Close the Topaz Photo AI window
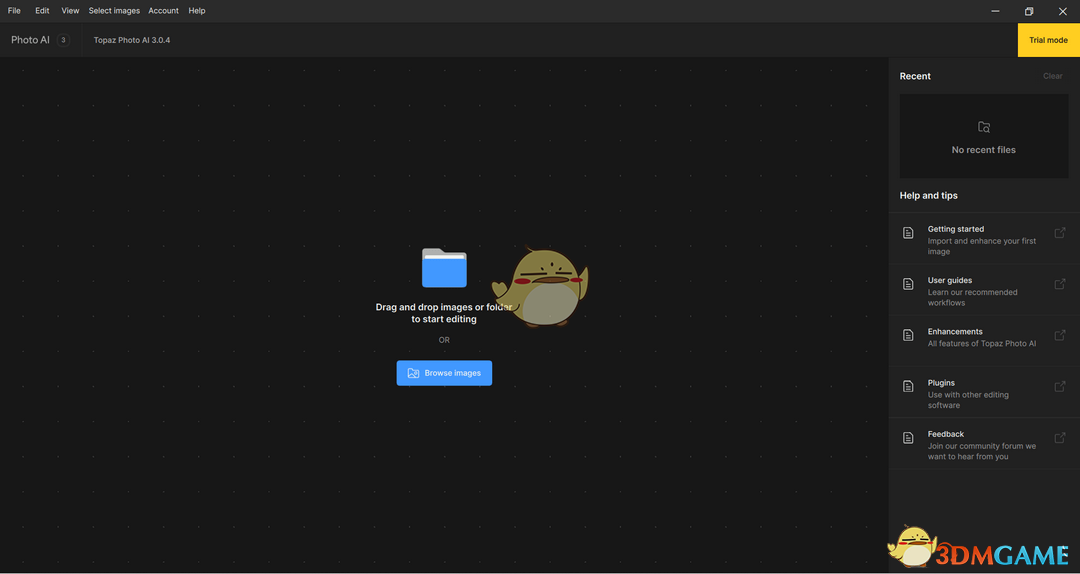Viewport: 1080px width, 574px height. point(1062,11)
